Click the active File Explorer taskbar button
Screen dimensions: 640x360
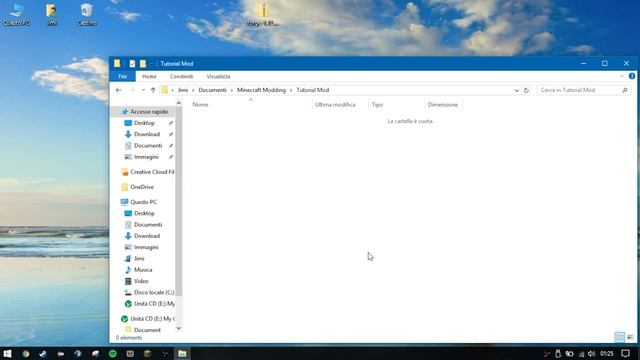(x=182, y=354)
